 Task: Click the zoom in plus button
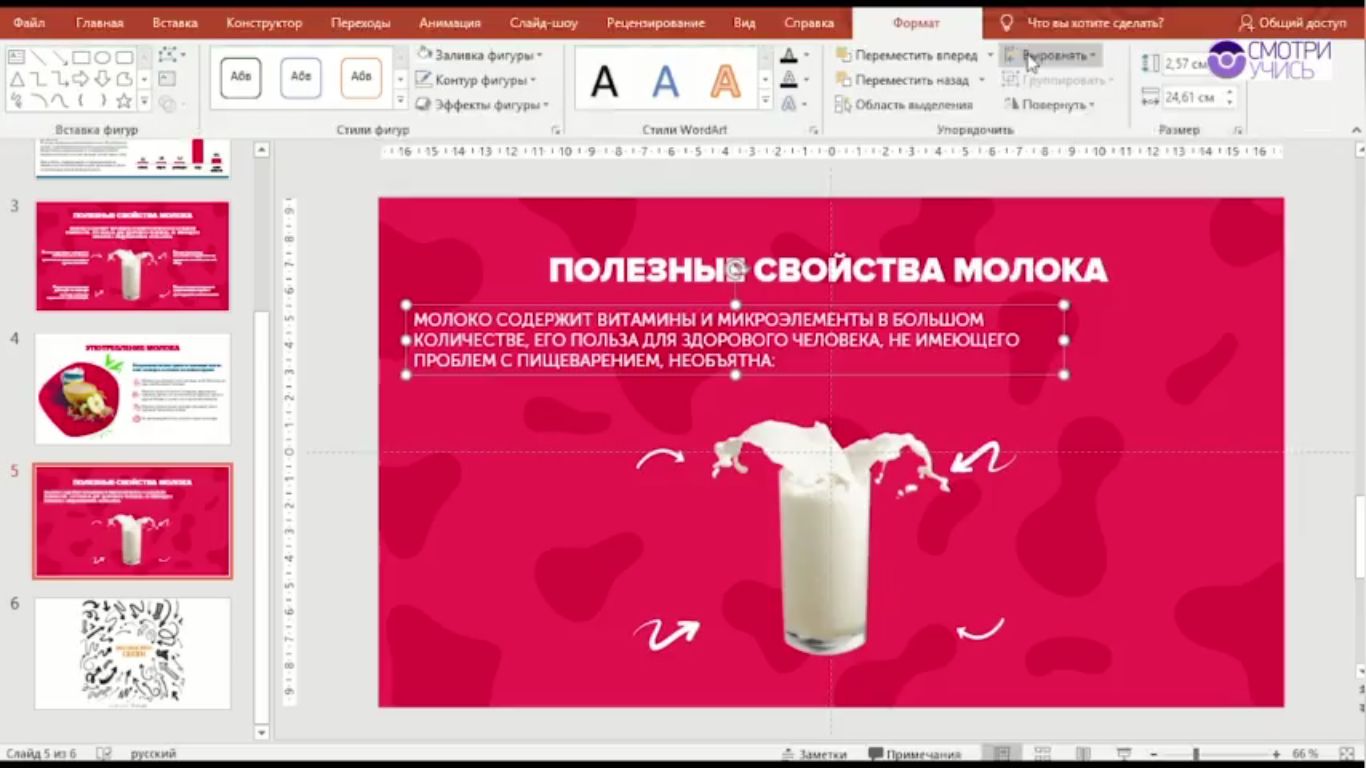pyautogui.click(x=1276, y=754)
